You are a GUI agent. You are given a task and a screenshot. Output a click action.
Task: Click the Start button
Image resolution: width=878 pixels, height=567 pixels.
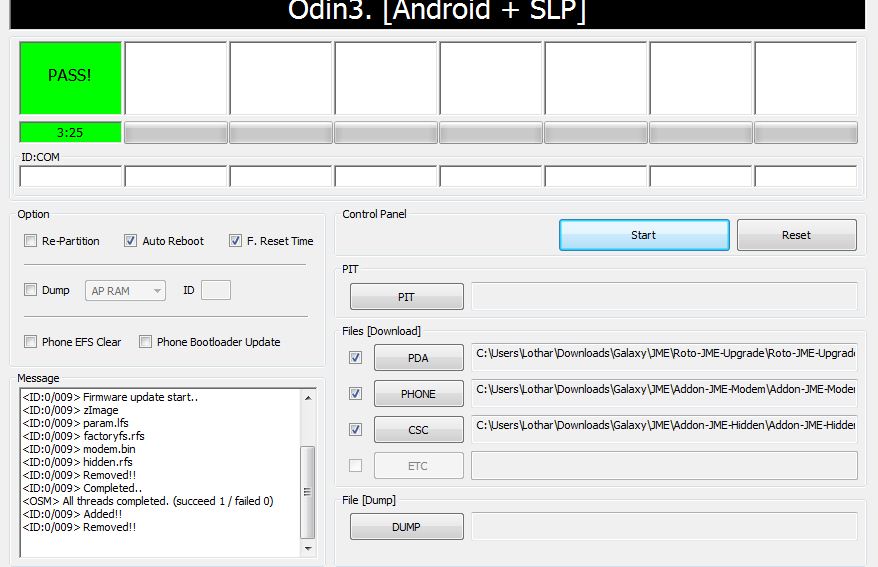(644, 235)
